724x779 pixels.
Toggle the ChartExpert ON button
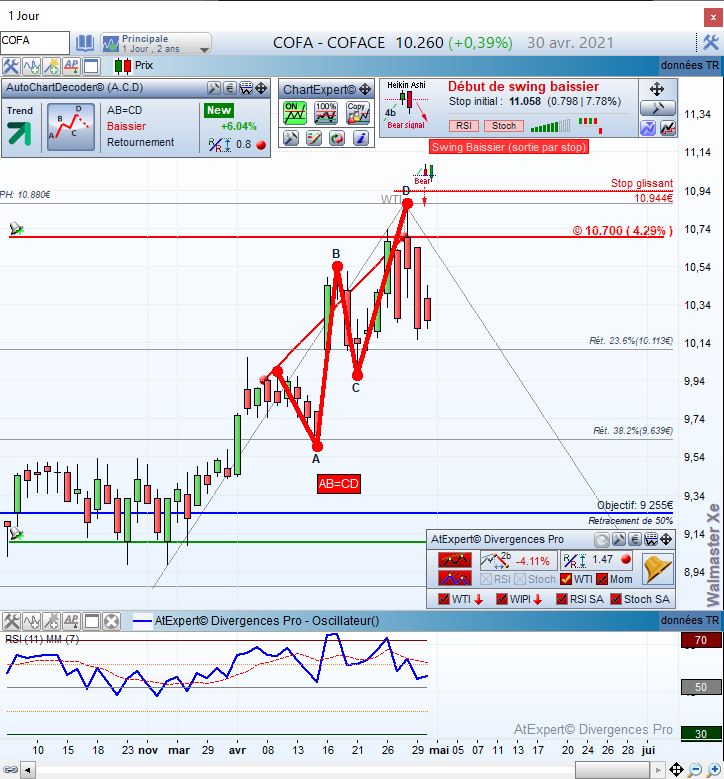click(x=295, y=113)
